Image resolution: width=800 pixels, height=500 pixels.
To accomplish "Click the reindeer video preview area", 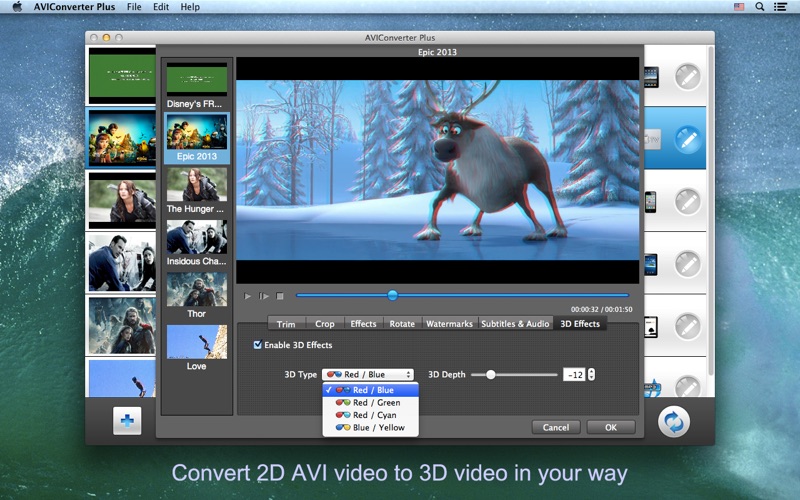I will pyautogui.click(x=437, y=170).
